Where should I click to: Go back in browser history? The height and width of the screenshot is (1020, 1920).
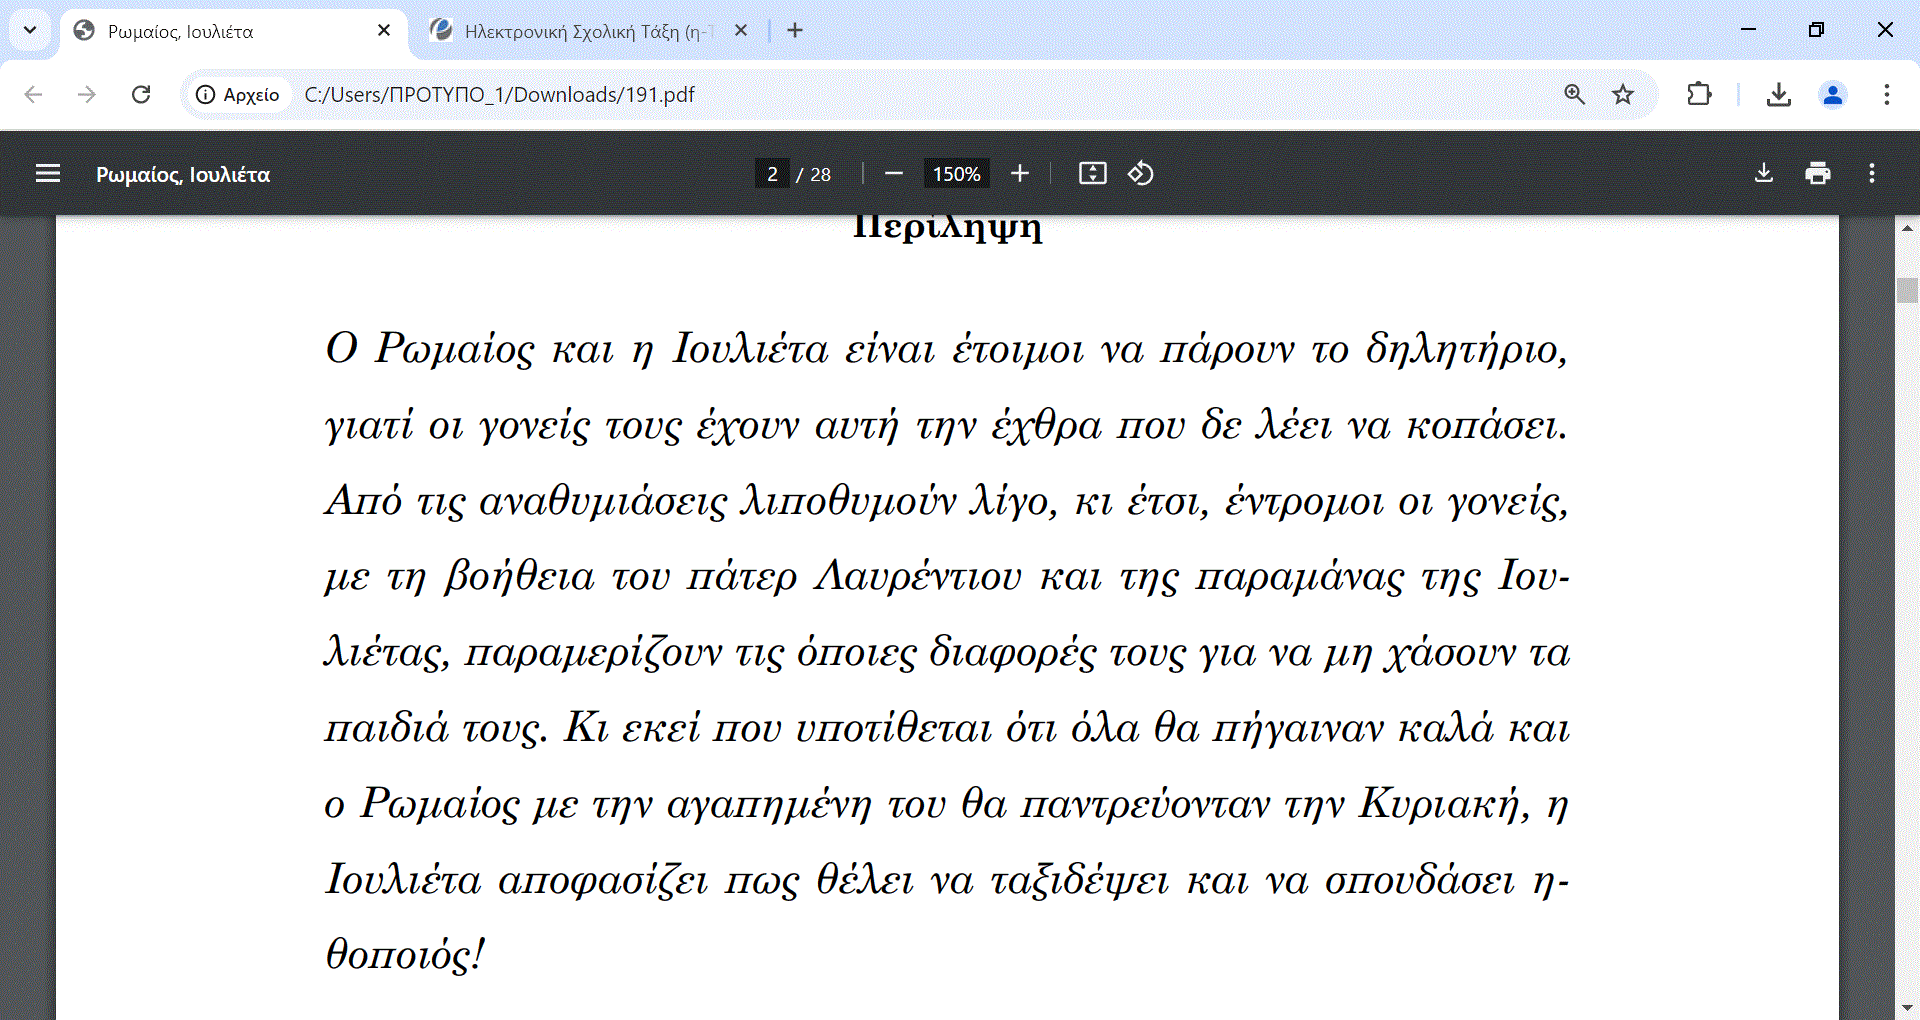[33, 94]
